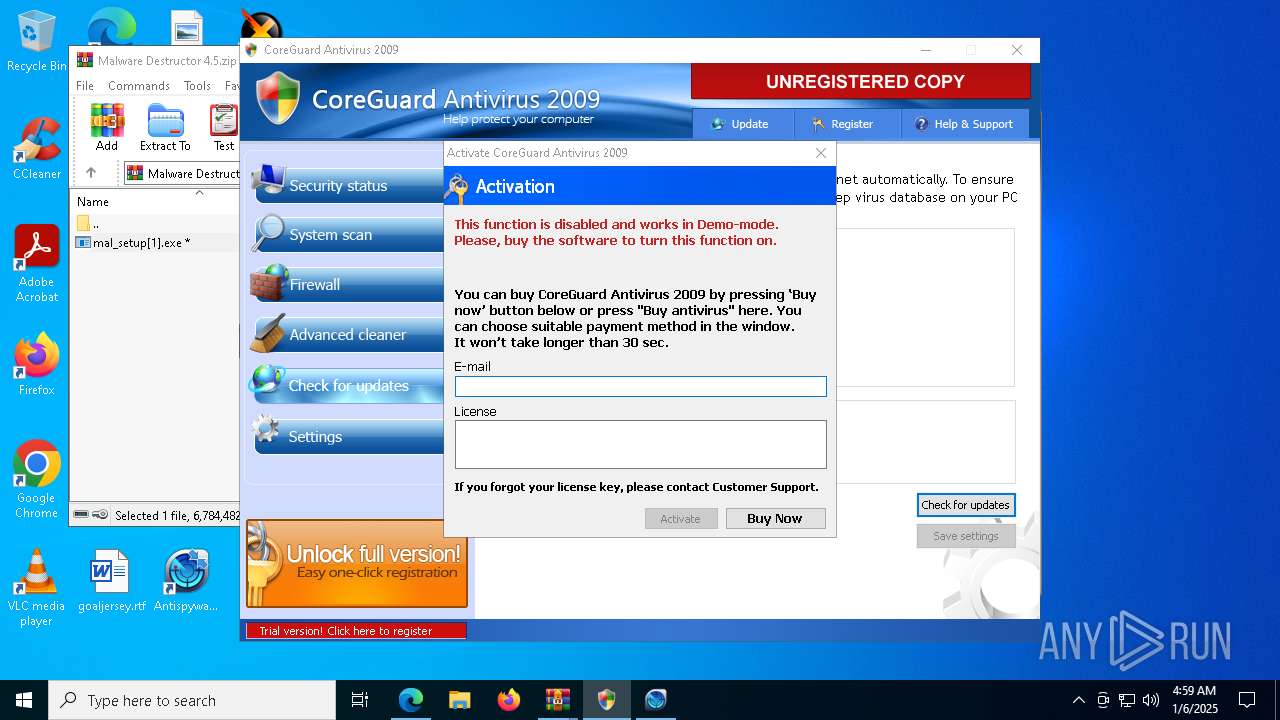Open the notification center

coord(1247,700)
